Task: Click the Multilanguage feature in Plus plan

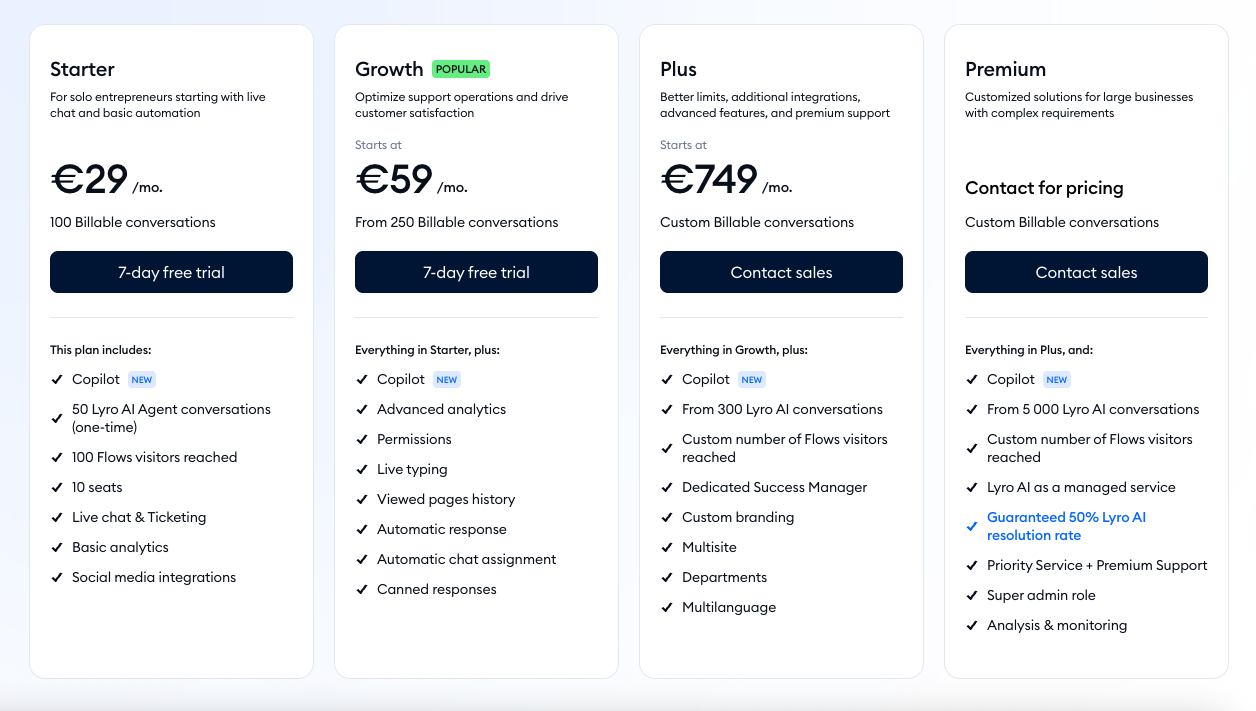Action: [x=729, y=607]
